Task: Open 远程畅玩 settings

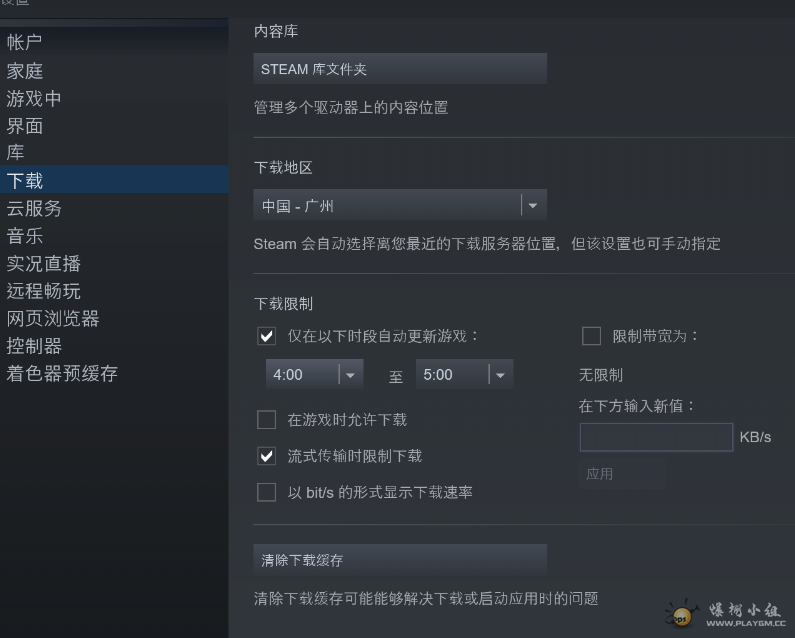Action: pyautogui.click(x=43, y=291)
